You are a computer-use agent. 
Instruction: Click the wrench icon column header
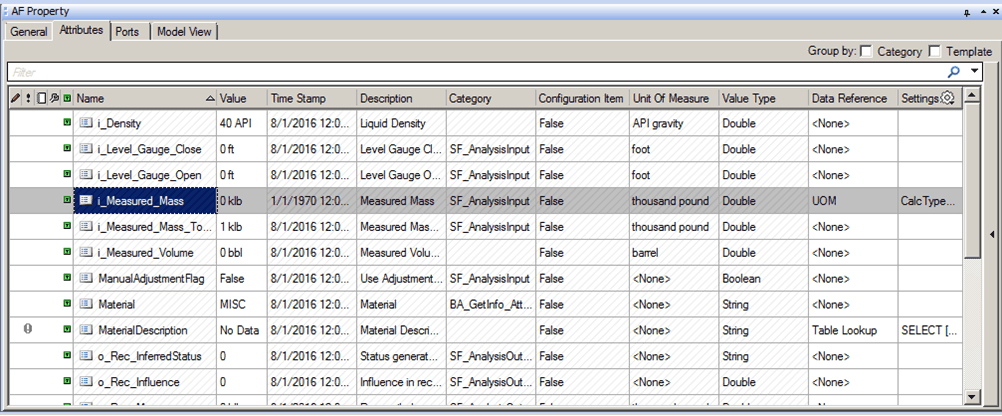tap(55, 98)
